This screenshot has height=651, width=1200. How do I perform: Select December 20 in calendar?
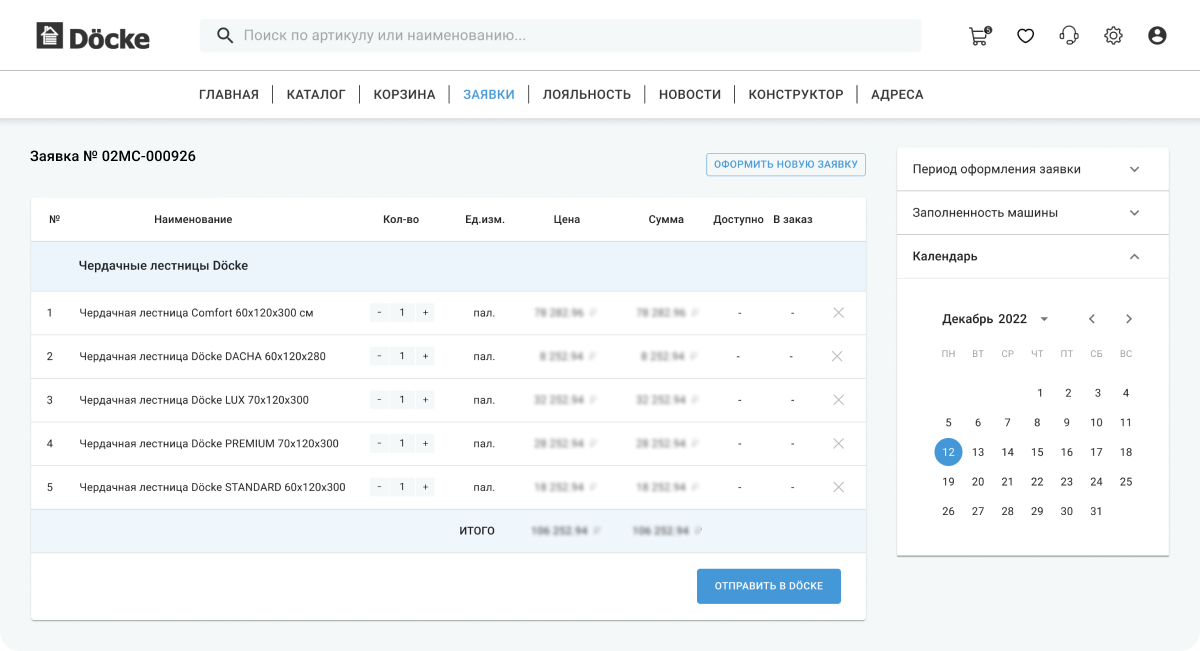[x=978, y=482]
